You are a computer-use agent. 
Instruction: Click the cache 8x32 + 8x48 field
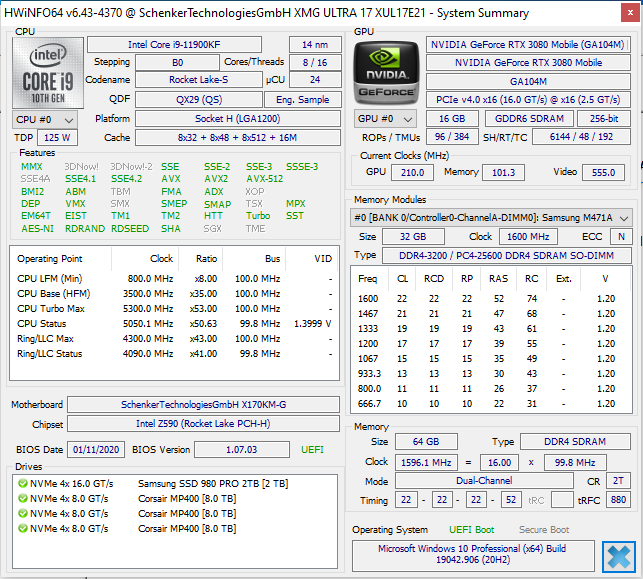(238, 137)
